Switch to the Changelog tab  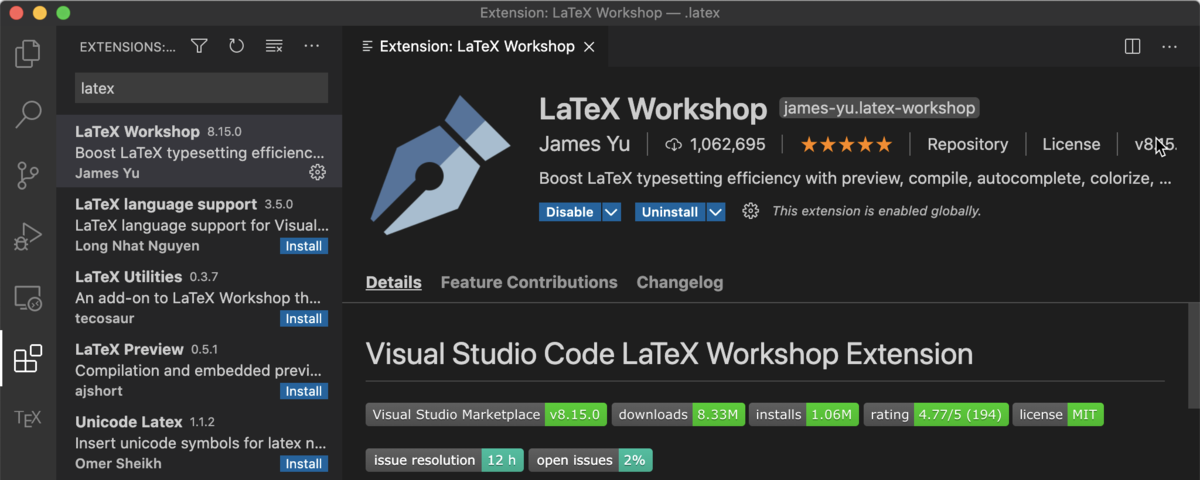point(680,282)
